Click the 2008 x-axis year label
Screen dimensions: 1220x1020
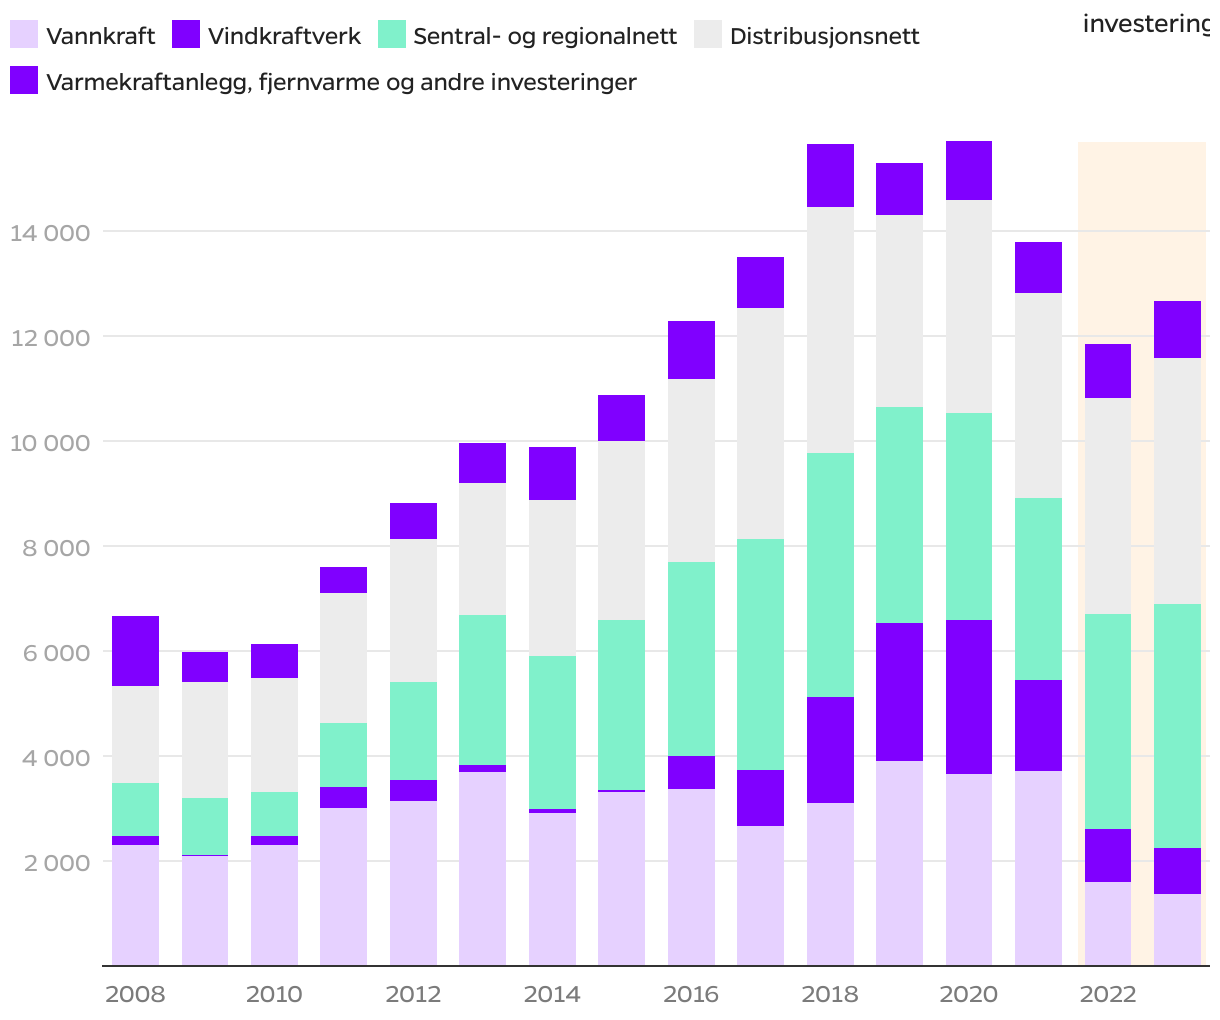pyautogui.click(x=135, y=994)
